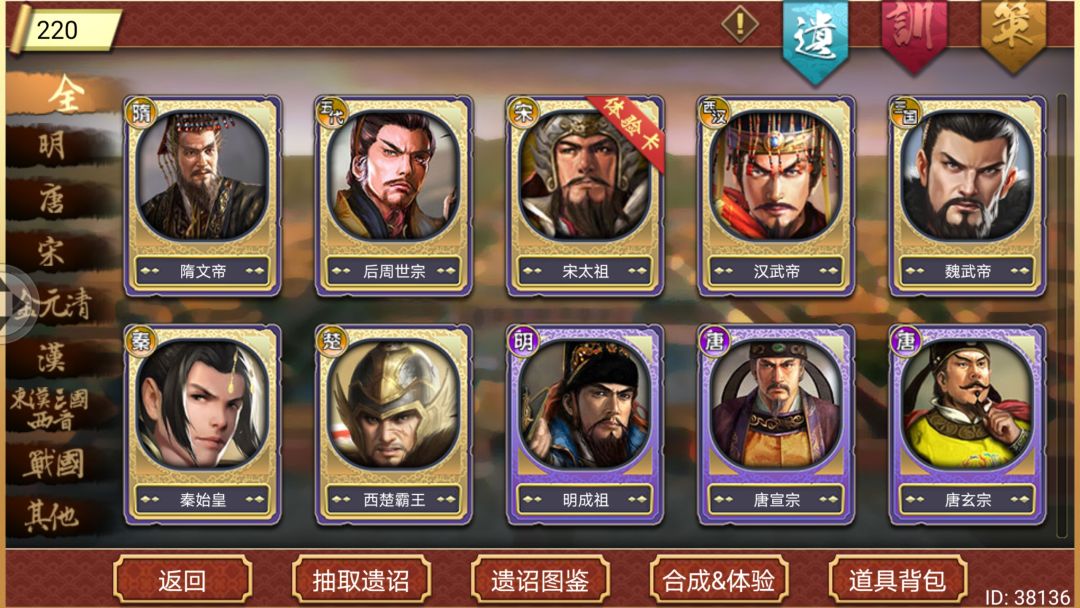Click the 汉武帝 card
This screenshot has width=1080, height=608.
(x=776, y=196)
